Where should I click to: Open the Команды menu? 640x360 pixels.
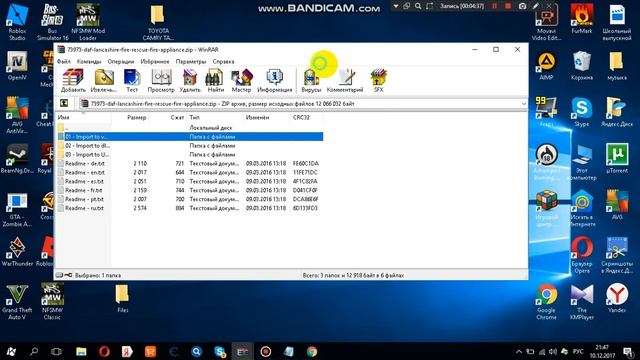point(89,61)
